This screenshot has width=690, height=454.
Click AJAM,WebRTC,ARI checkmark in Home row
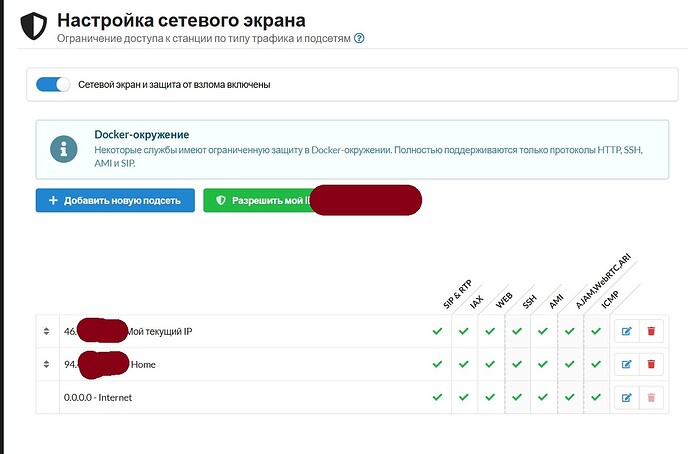[570, 364]
